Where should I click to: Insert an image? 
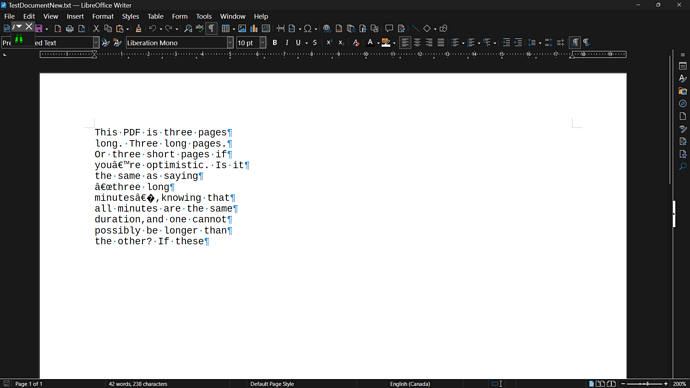tap(242, 29)
